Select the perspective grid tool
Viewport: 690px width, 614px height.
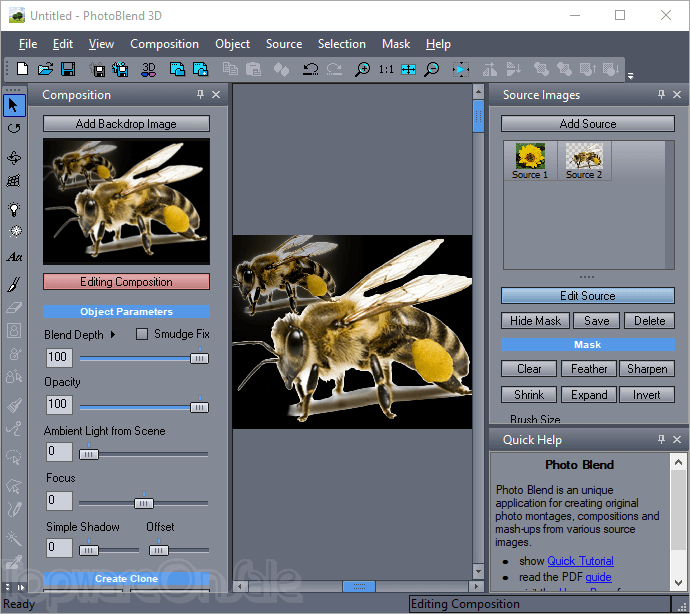coord(14,180)
